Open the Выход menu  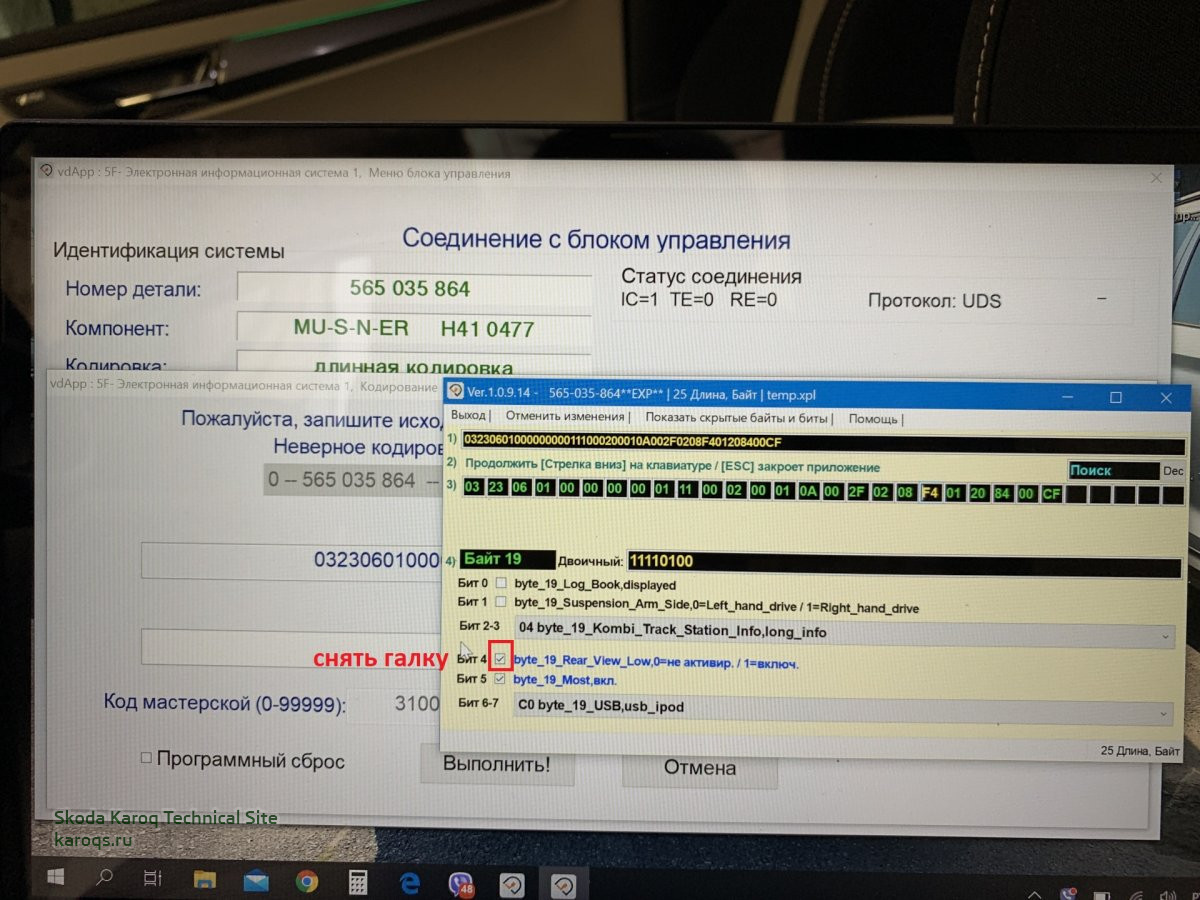[x=467, y=417]
